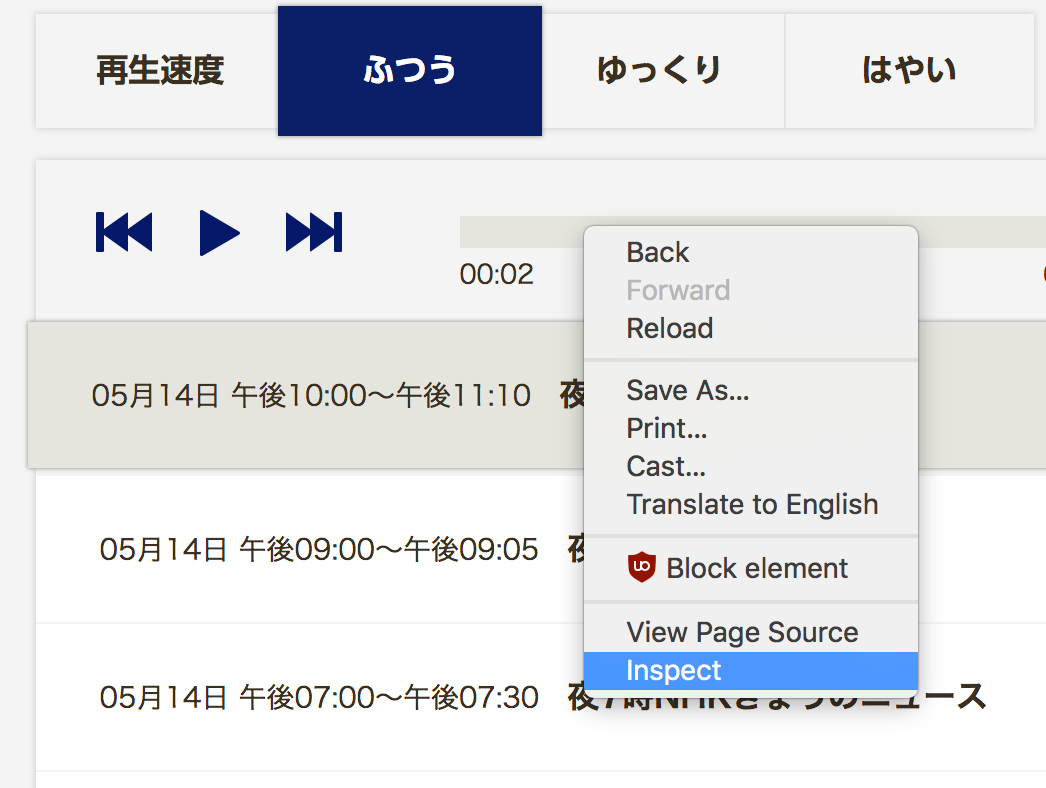Screen dimensions: 1046x788
Task: Open the 午後07:00〜午後07:30 news program
Action: [540, 697]
